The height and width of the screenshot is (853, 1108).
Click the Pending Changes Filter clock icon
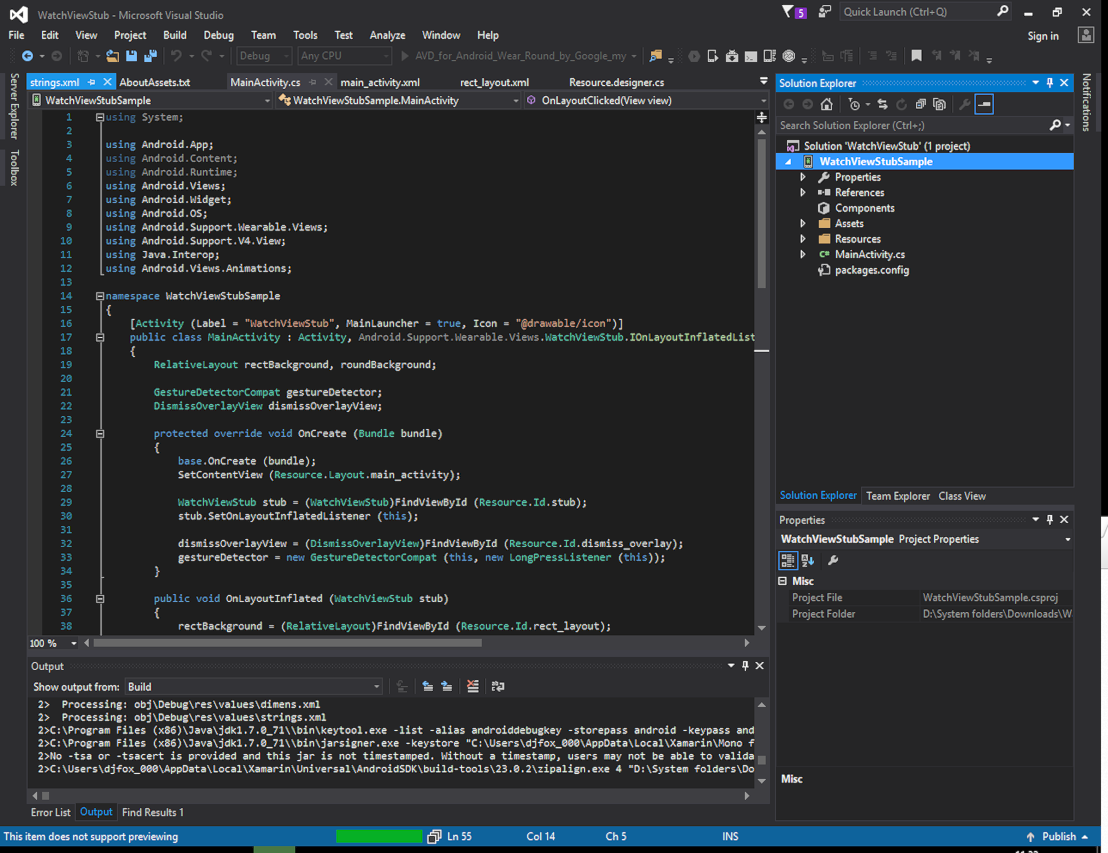pos(854,105)
